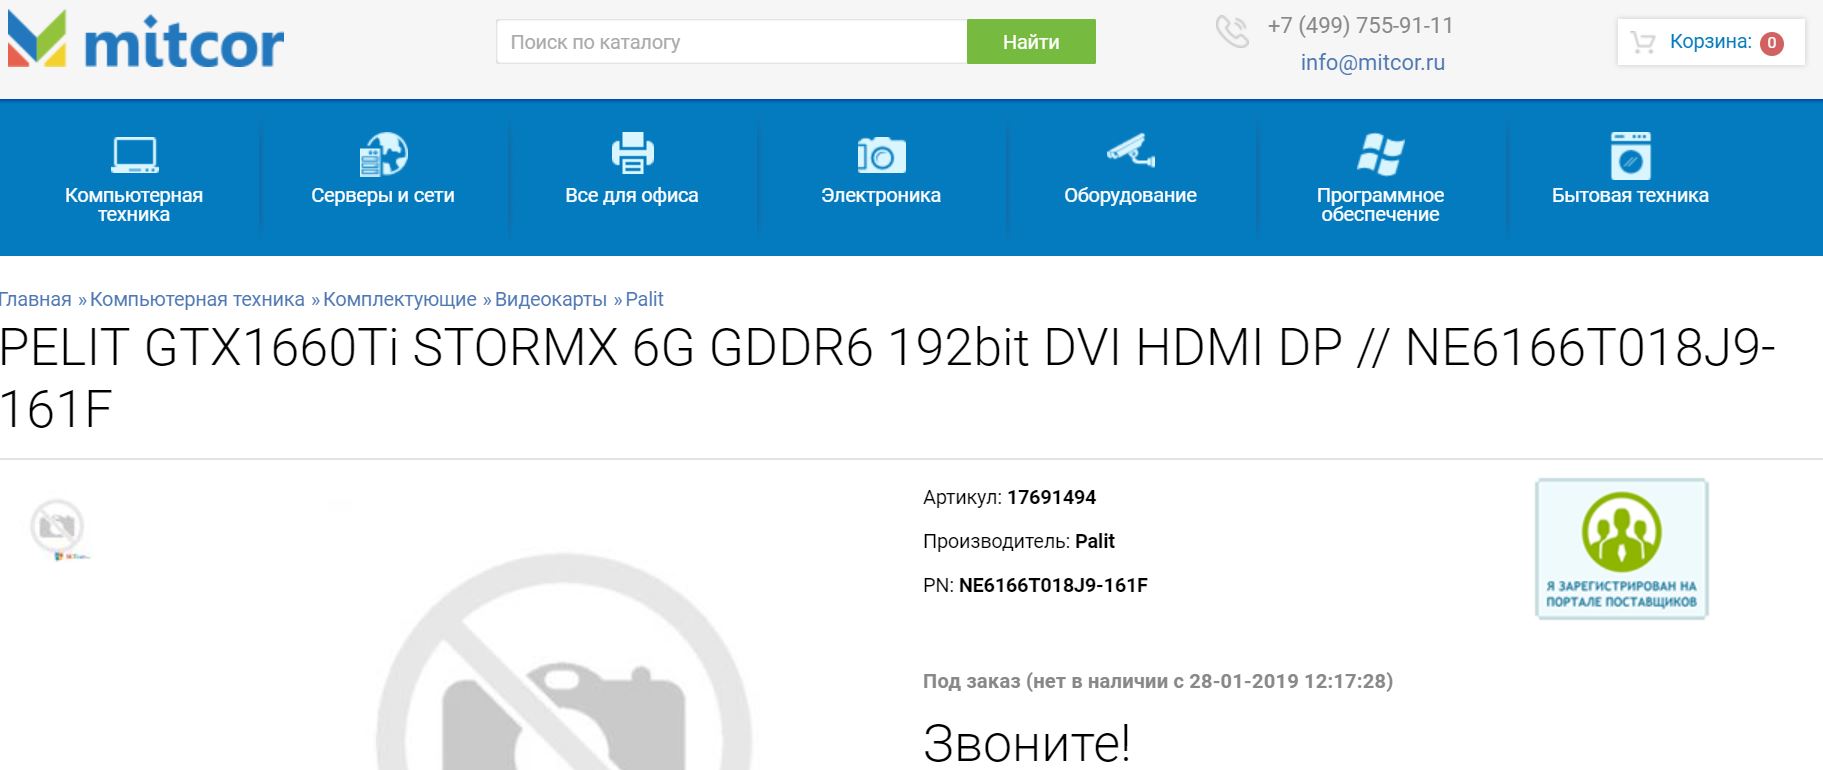Click the green Найти search button
This screenshot has width=1823, height=770.
pyautogui.click(x=1031, y=42)
